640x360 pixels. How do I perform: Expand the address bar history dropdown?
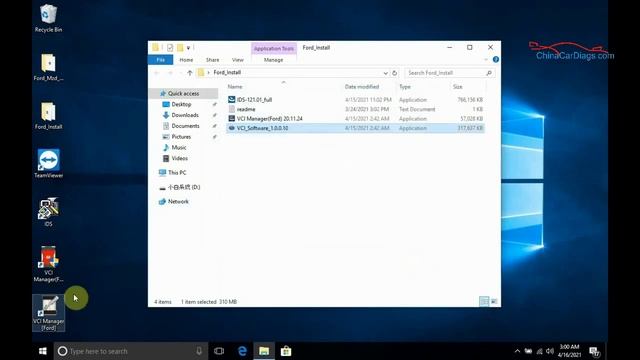click(x=385, y=73)
